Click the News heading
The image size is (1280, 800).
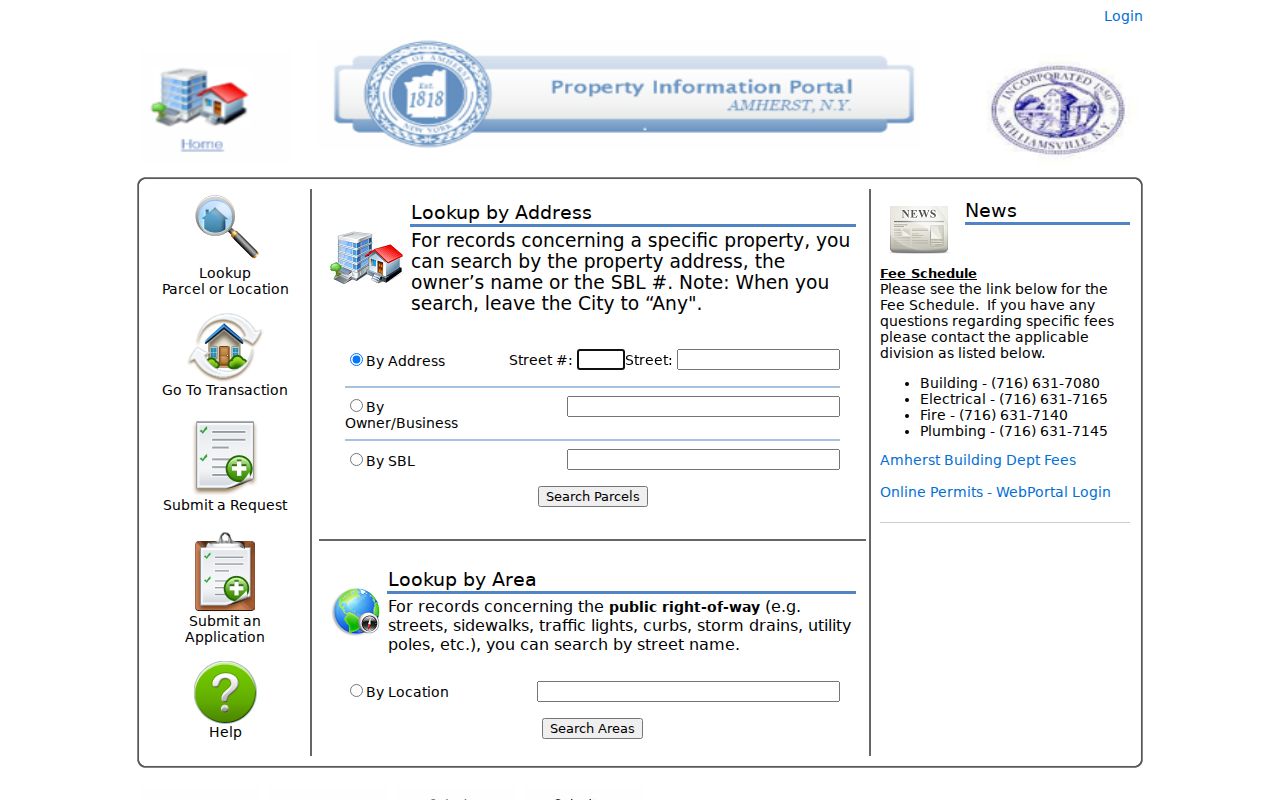coord(991,210)
